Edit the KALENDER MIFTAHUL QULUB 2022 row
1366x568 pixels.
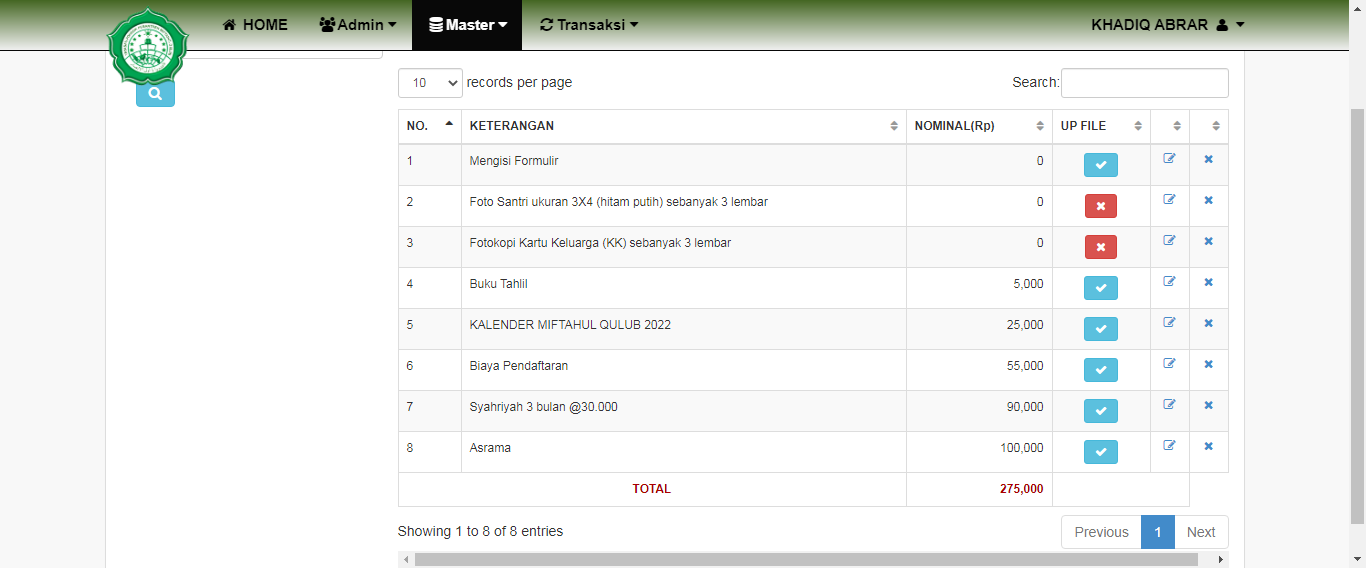pos(1169,323)
